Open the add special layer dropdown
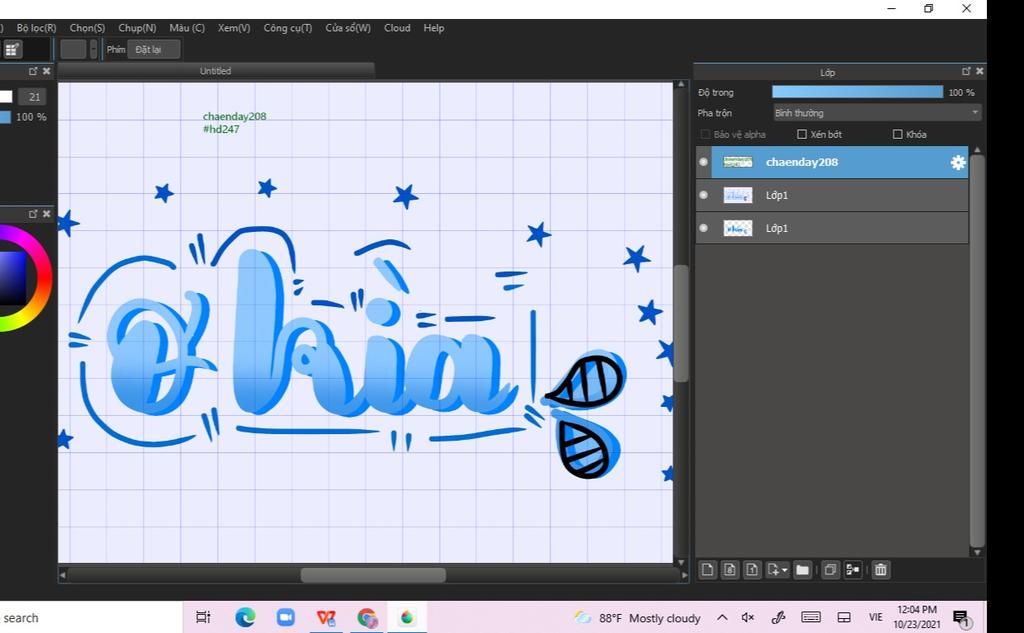The height and width of the screenshot is (633, 1024). 777,570
